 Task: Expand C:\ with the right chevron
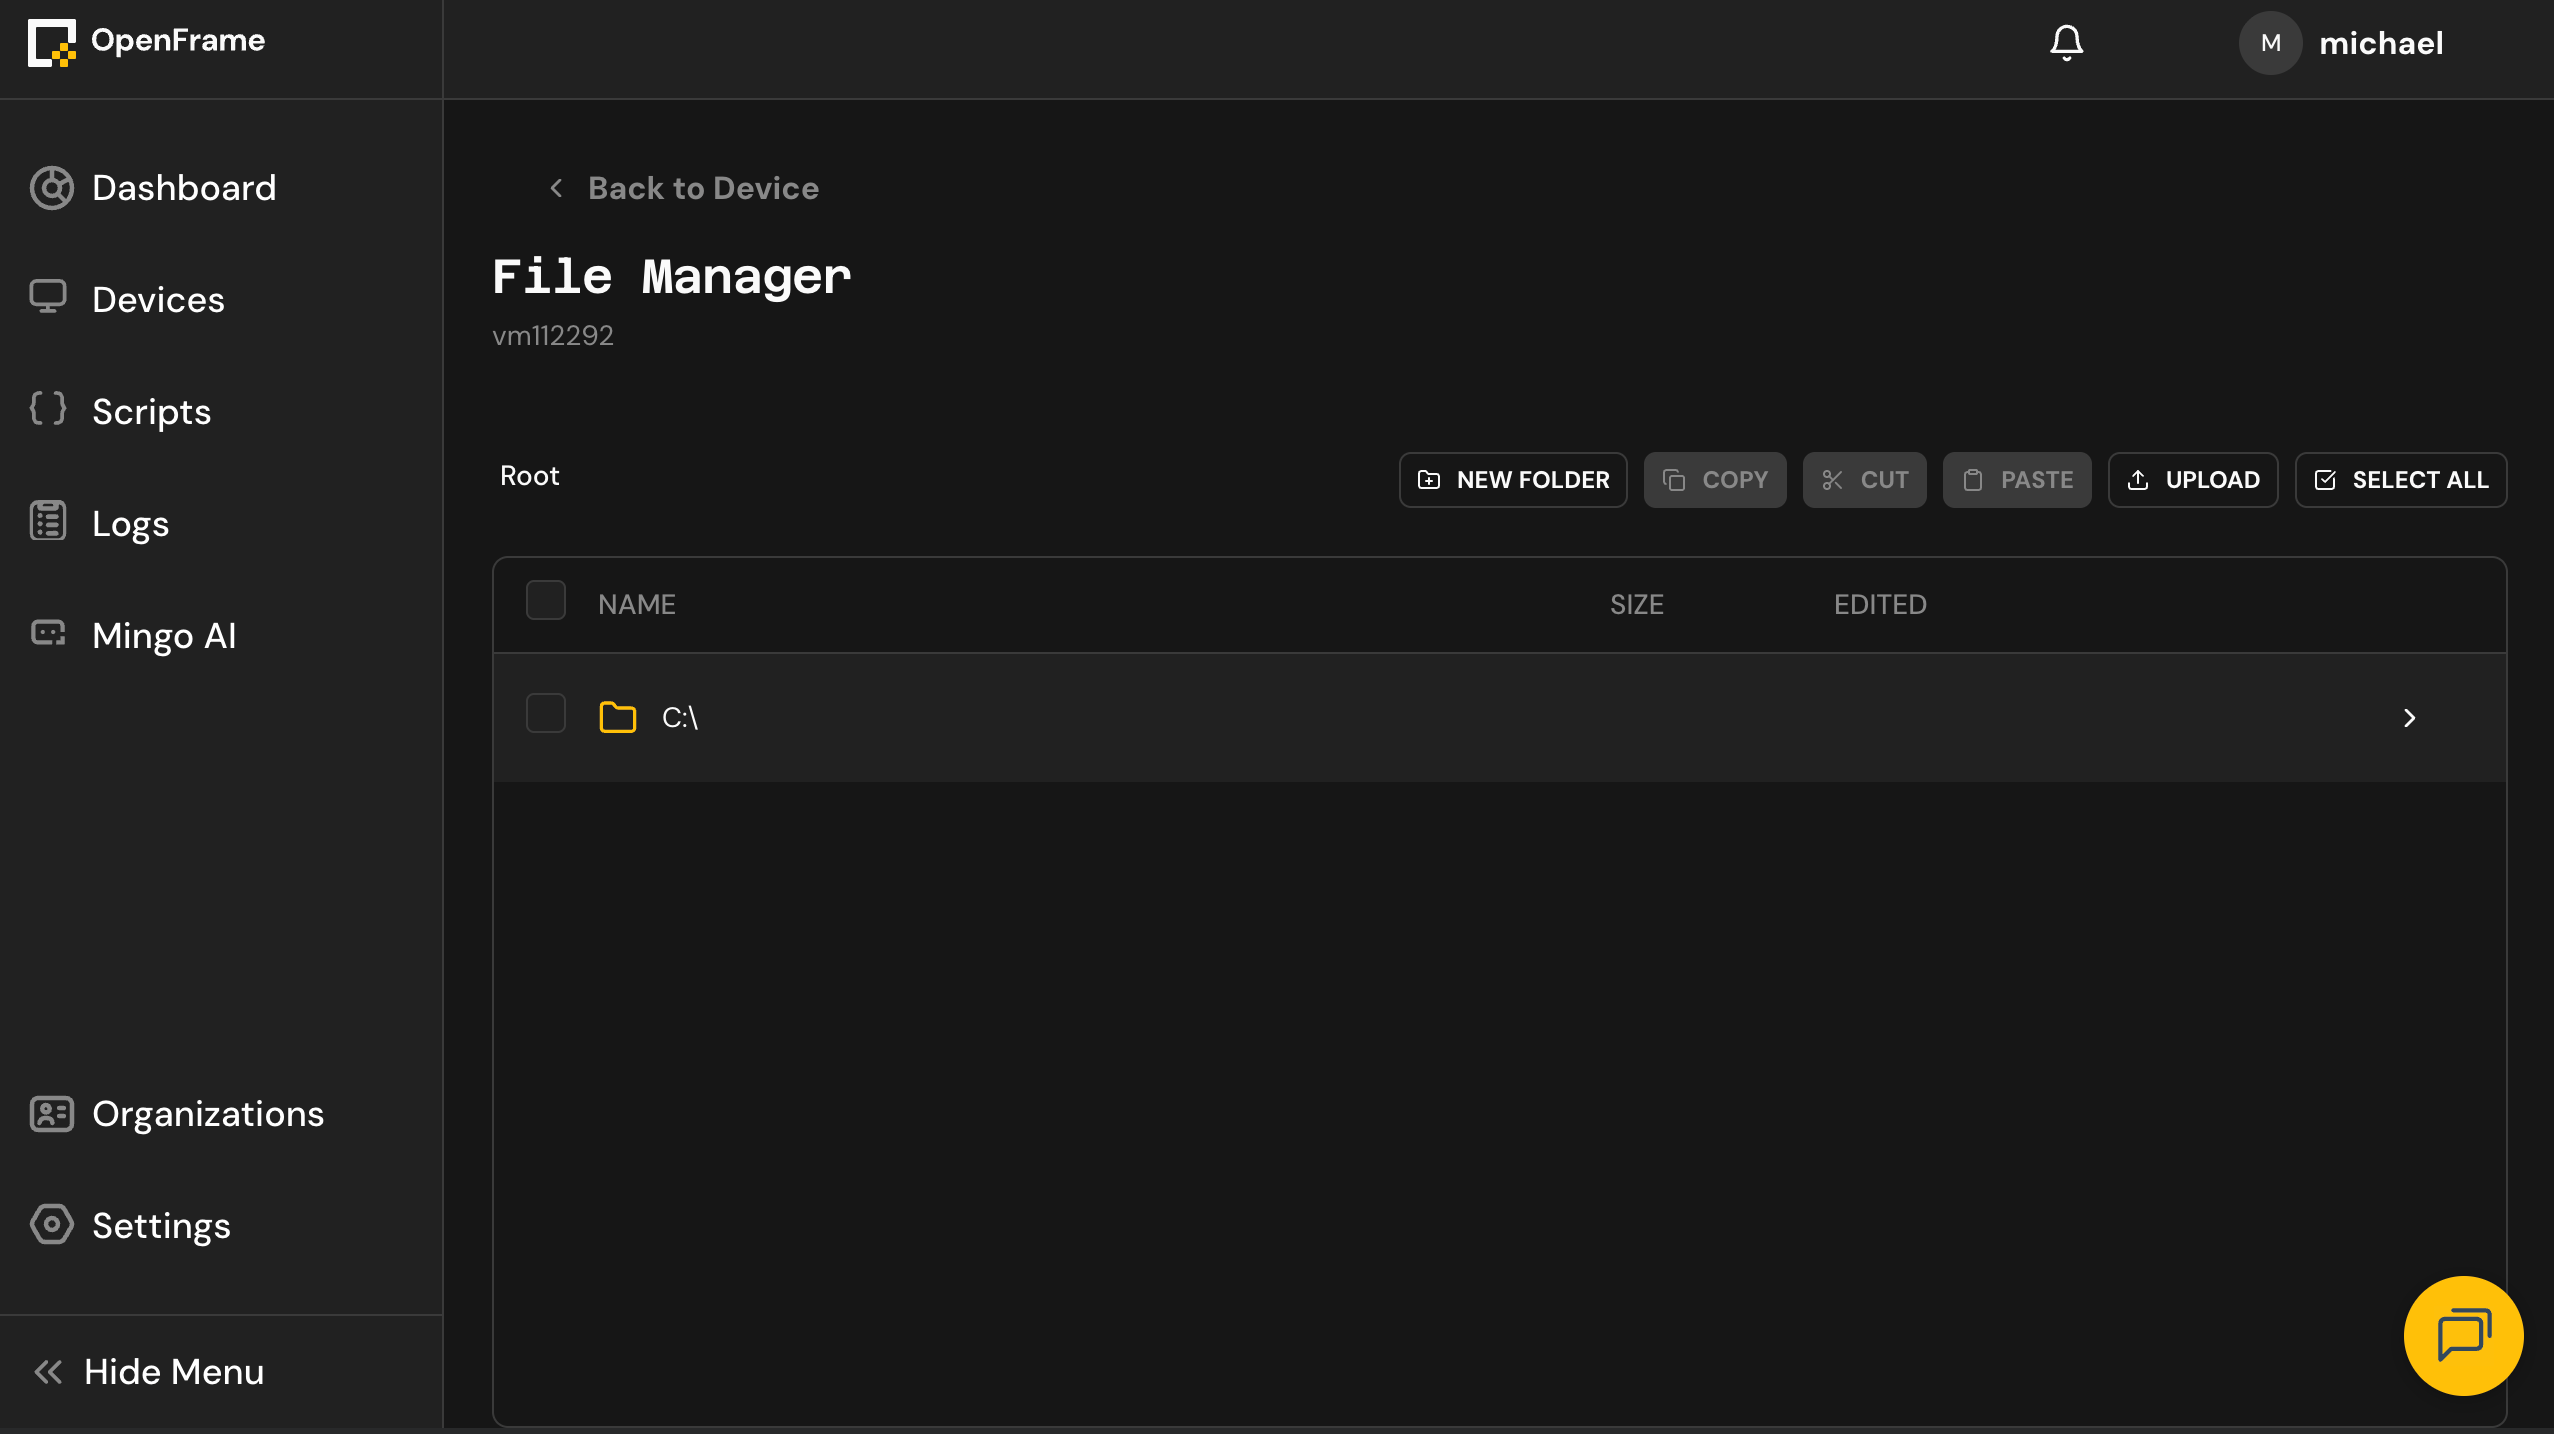(x=2409, y=718)
